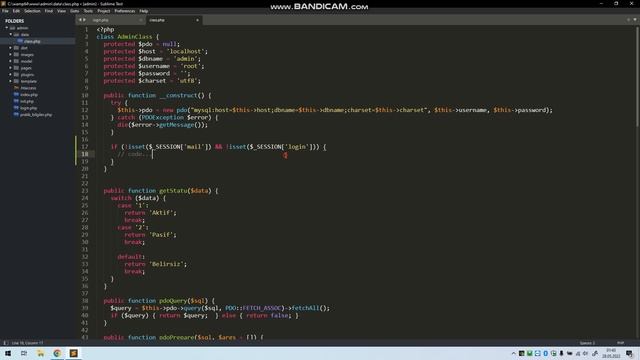Open the microphone tray icon
Viewport: 640px width, 360px height.
(x=562, y=353)
